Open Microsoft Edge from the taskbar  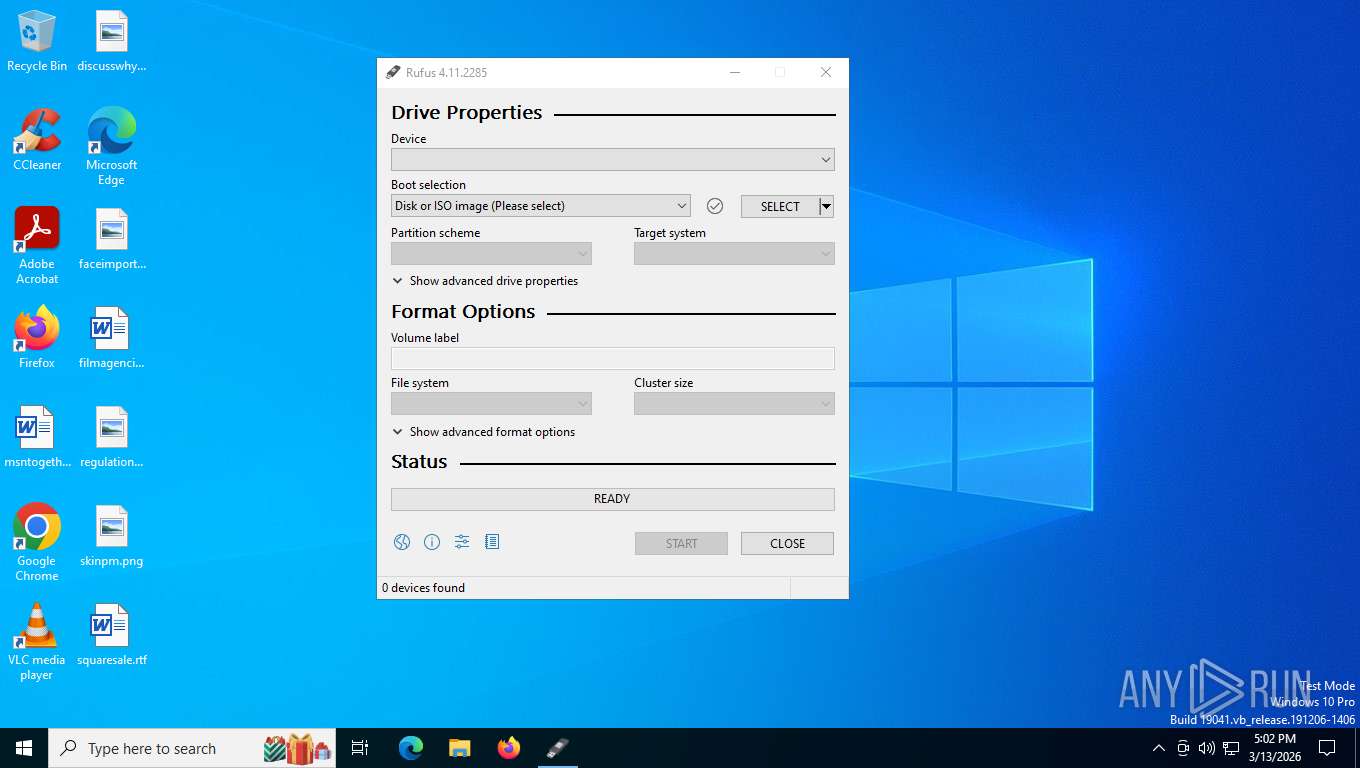(411, 748)
